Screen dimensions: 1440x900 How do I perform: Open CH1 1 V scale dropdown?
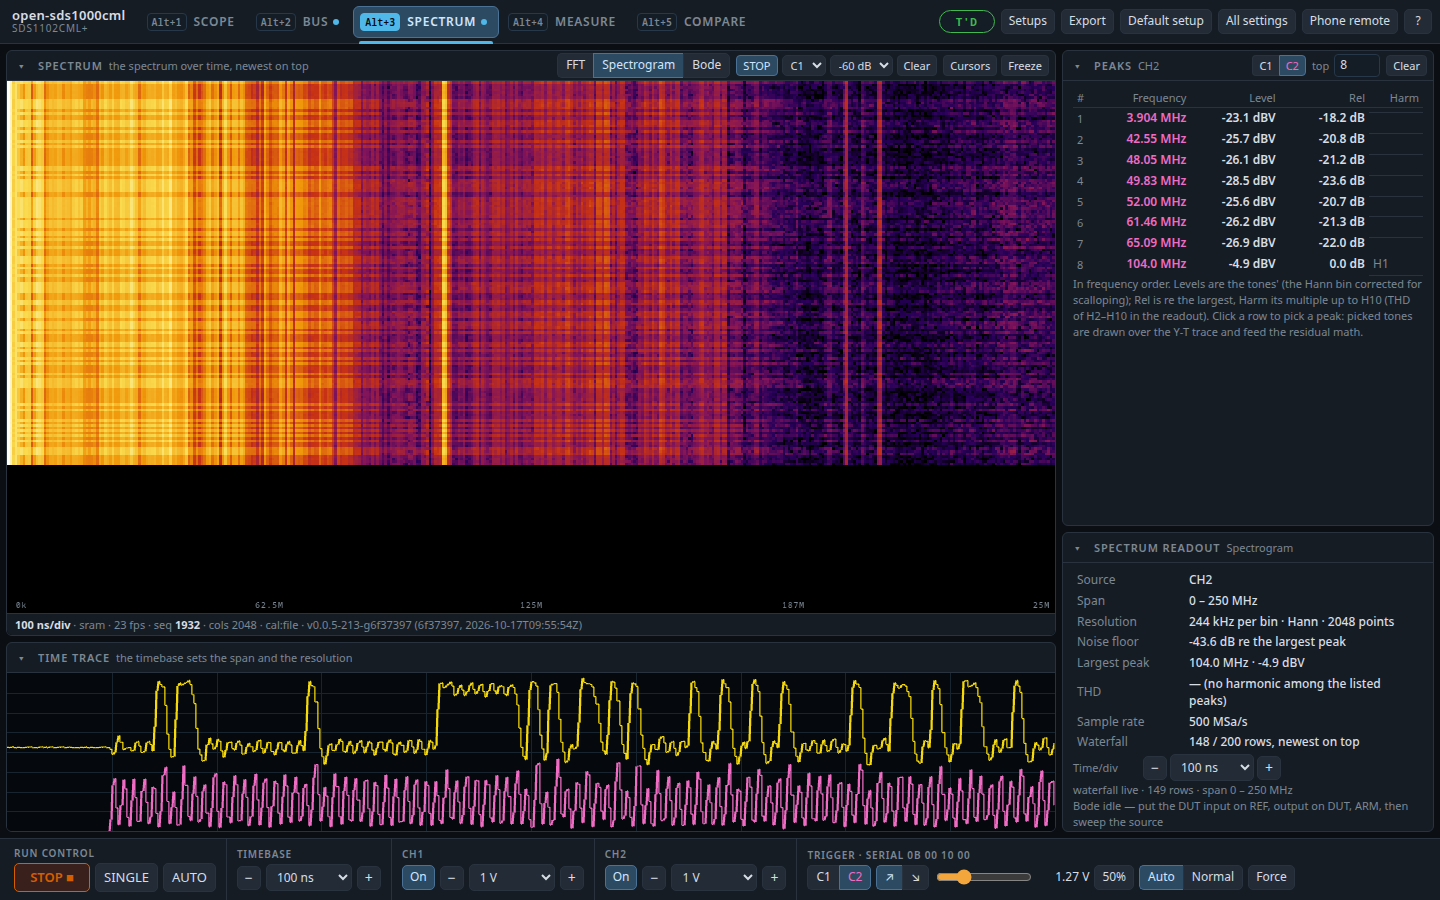click(x=512, y=878)
